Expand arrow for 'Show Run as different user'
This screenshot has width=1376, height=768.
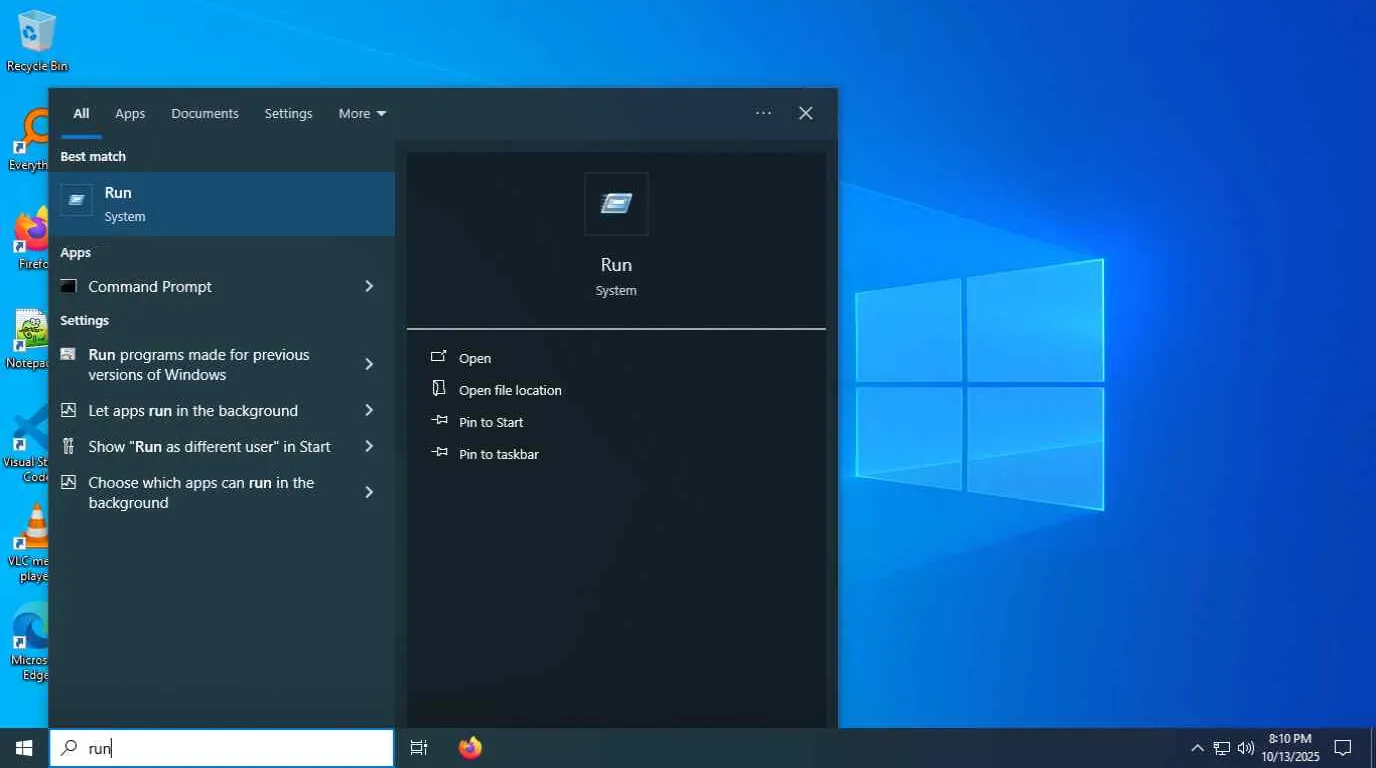(369, 446)
